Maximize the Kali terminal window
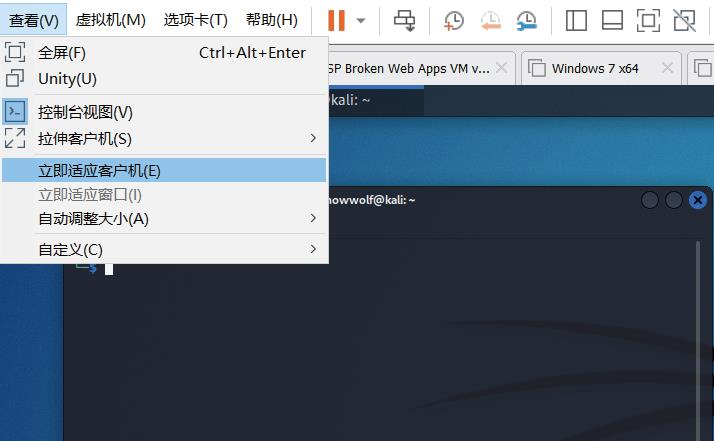The width and height of the screenshot is (714, 441). pos(673,200)
